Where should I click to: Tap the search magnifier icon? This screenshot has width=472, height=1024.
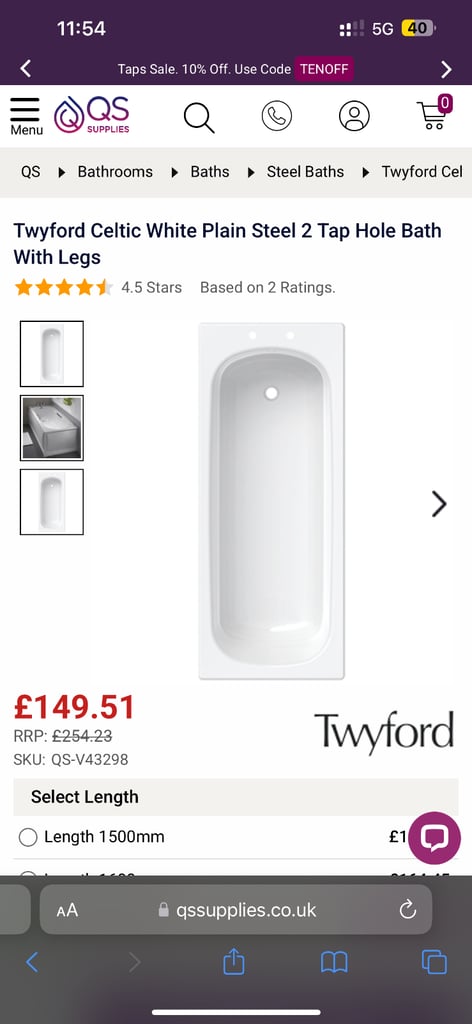[x=198, y=118]
